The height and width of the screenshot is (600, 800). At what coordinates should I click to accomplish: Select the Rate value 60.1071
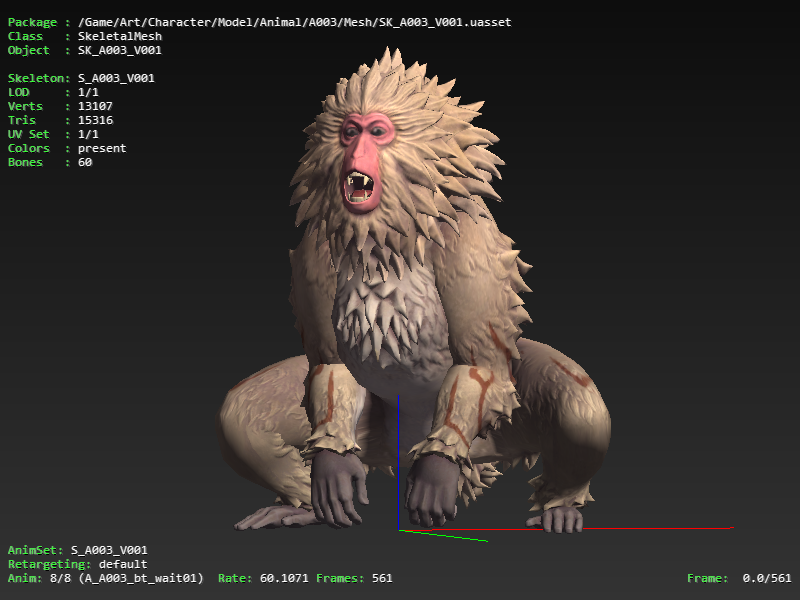pos(284,579)
